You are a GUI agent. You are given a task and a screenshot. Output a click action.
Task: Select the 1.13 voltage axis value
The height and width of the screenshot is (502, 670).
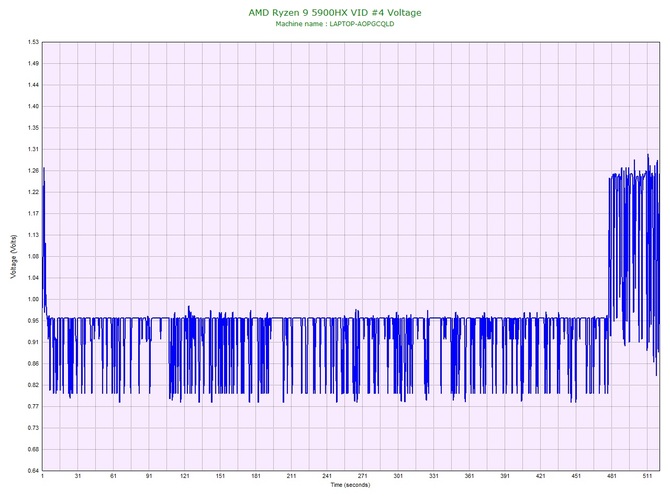tap(33, 235)
